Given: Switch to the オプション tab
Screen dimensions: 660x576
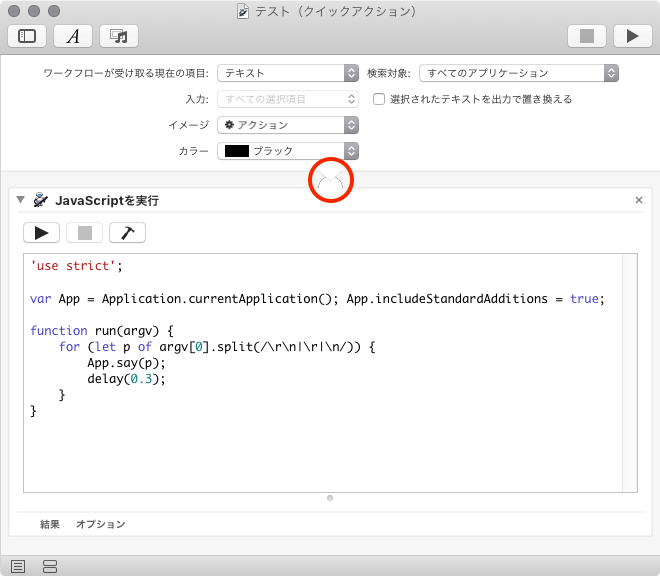Looking at the screenshot, I should [101, 524].
